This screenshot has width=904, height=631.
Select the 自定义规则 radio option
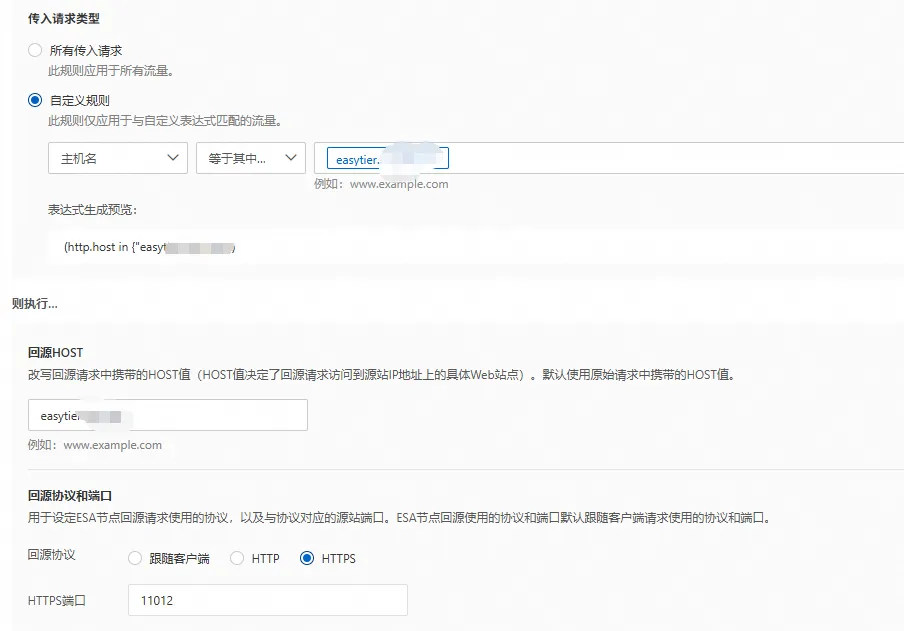(35, 99)
